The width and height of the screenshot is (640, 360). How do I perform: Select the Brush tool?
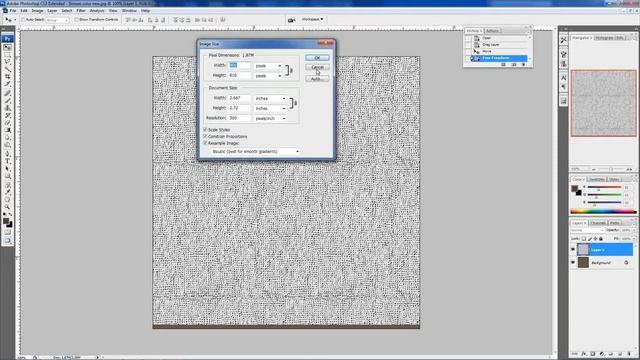tap(7, 100)
